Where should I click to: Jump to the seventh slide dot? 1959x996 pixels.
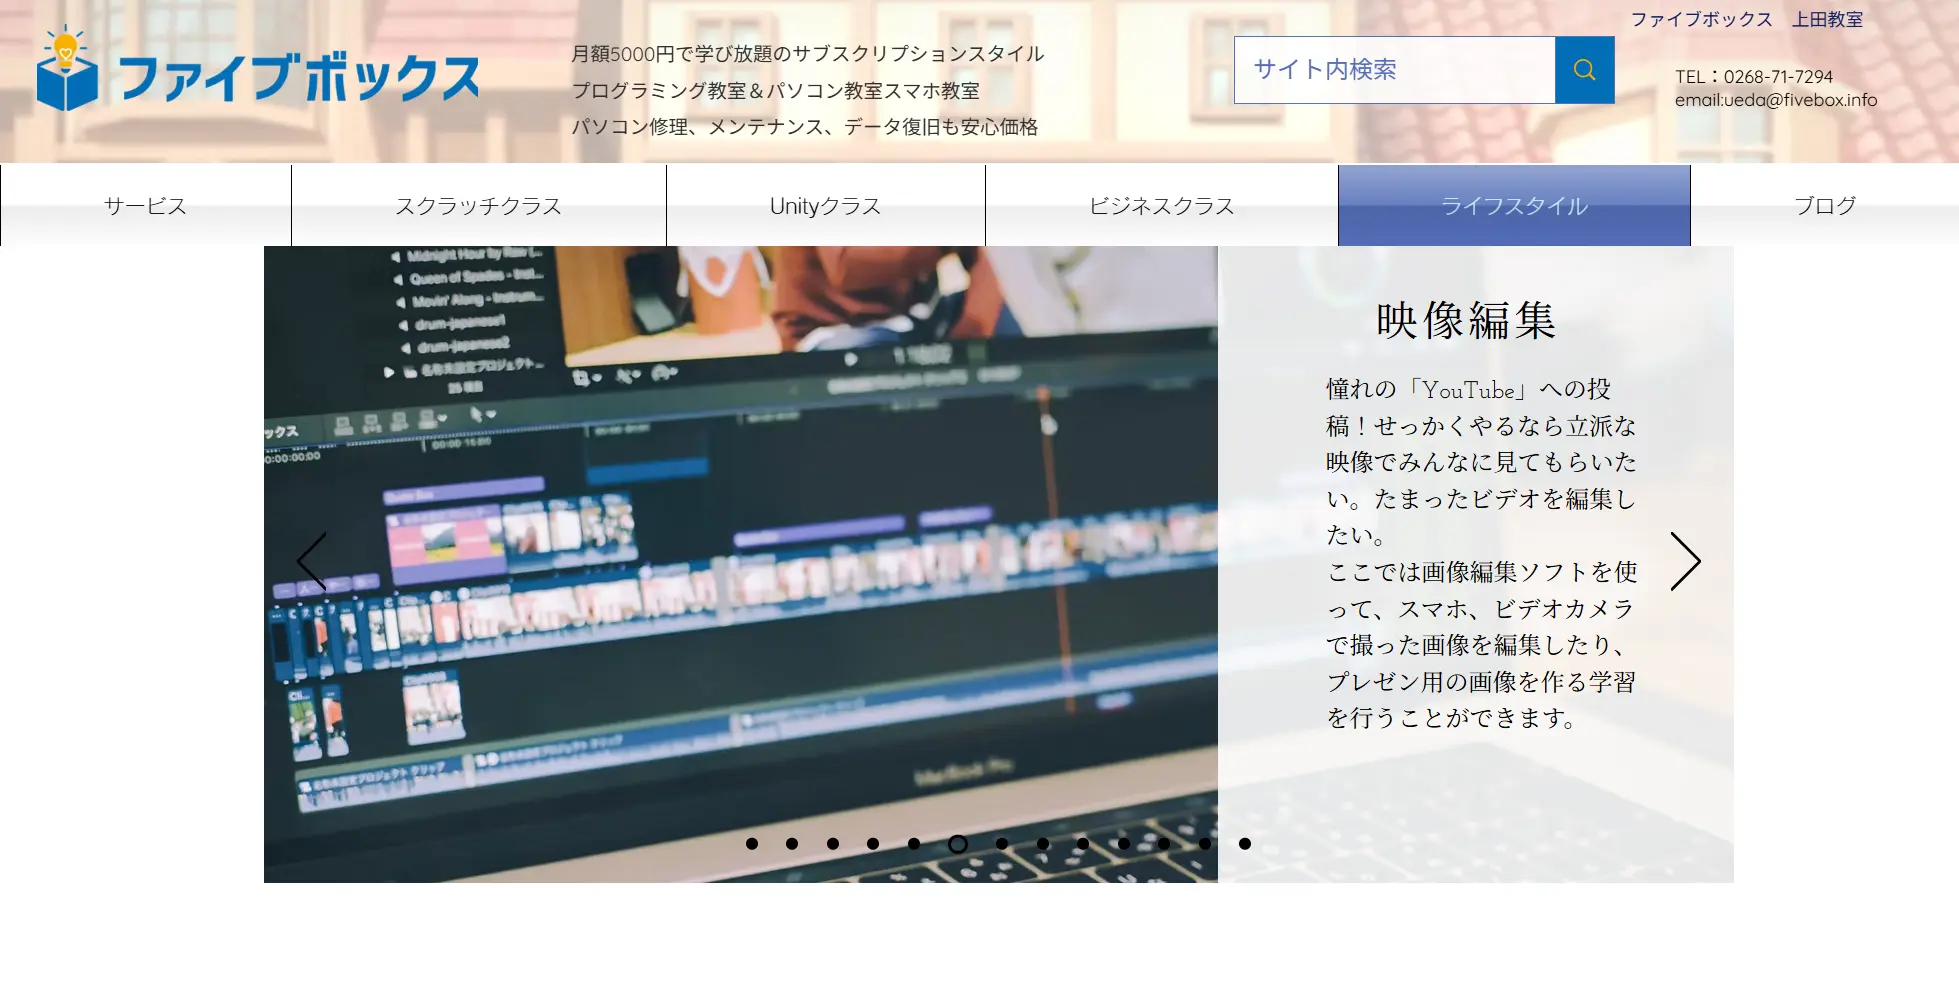coord(1002,844)
